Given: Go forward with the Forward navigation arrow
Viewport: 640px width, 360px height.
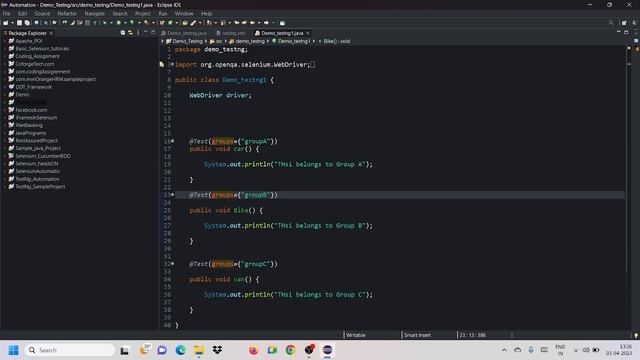Looking at the screenshot, I should click(266, 23).
